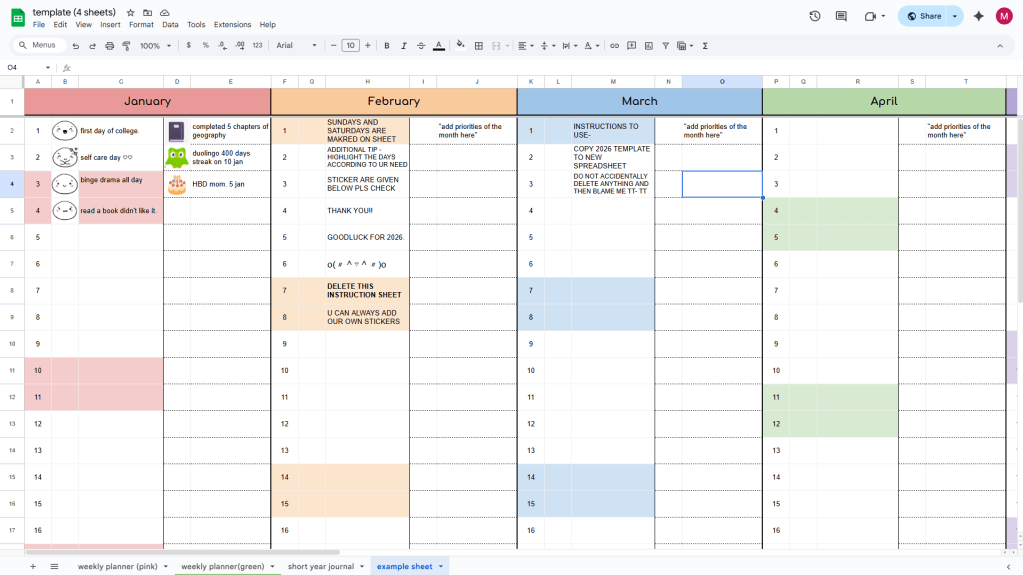
Task: Expand the Share button dropdown arrow
Action: coord(955,16)
